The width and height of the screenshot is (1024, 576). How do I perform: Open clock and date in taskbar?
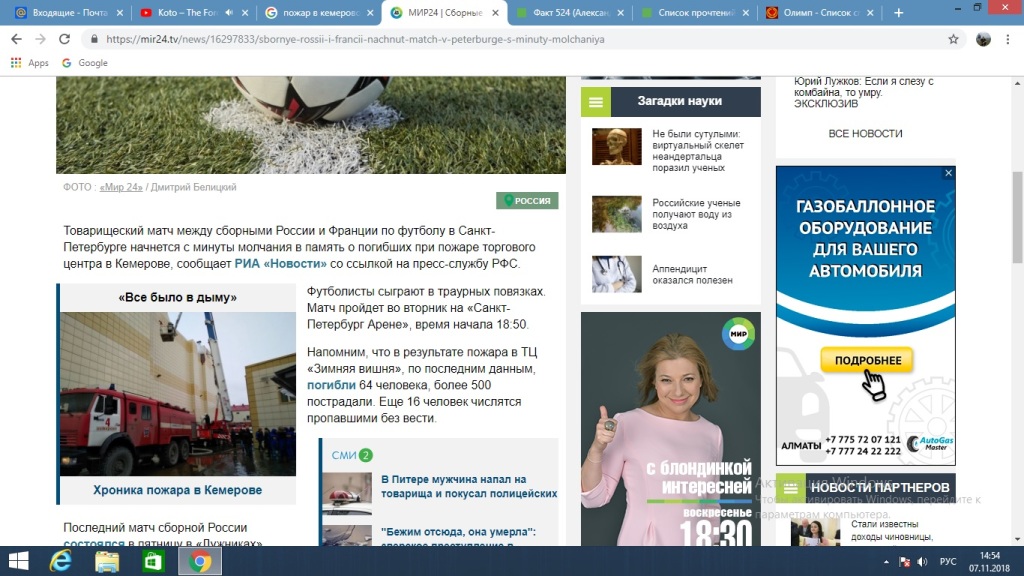tap(990, 562)
